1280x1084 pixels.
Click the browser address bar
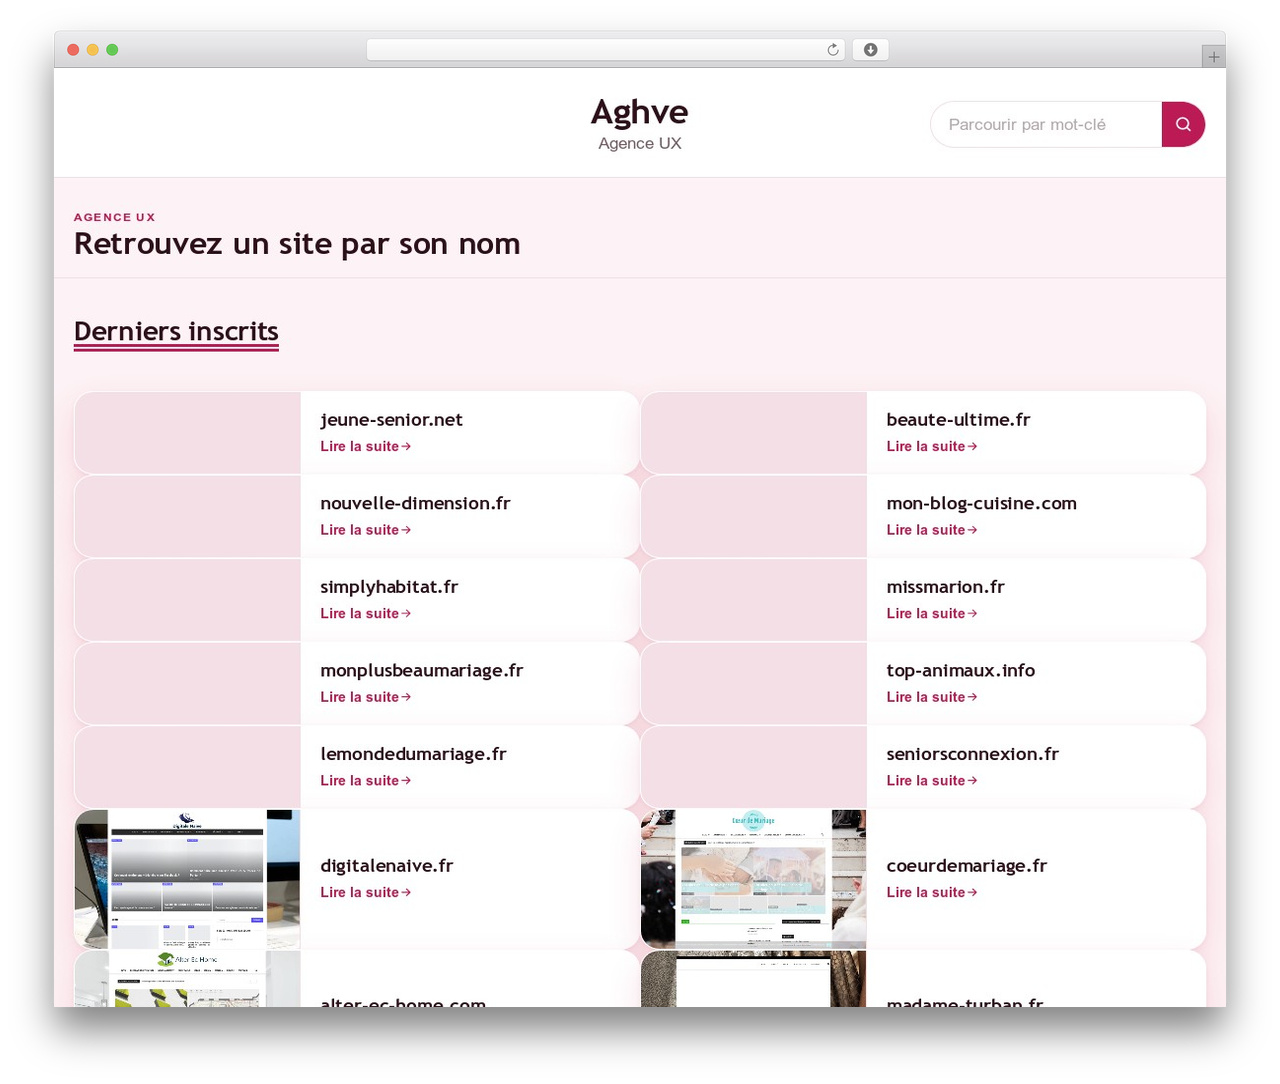[x=605, y=50]
